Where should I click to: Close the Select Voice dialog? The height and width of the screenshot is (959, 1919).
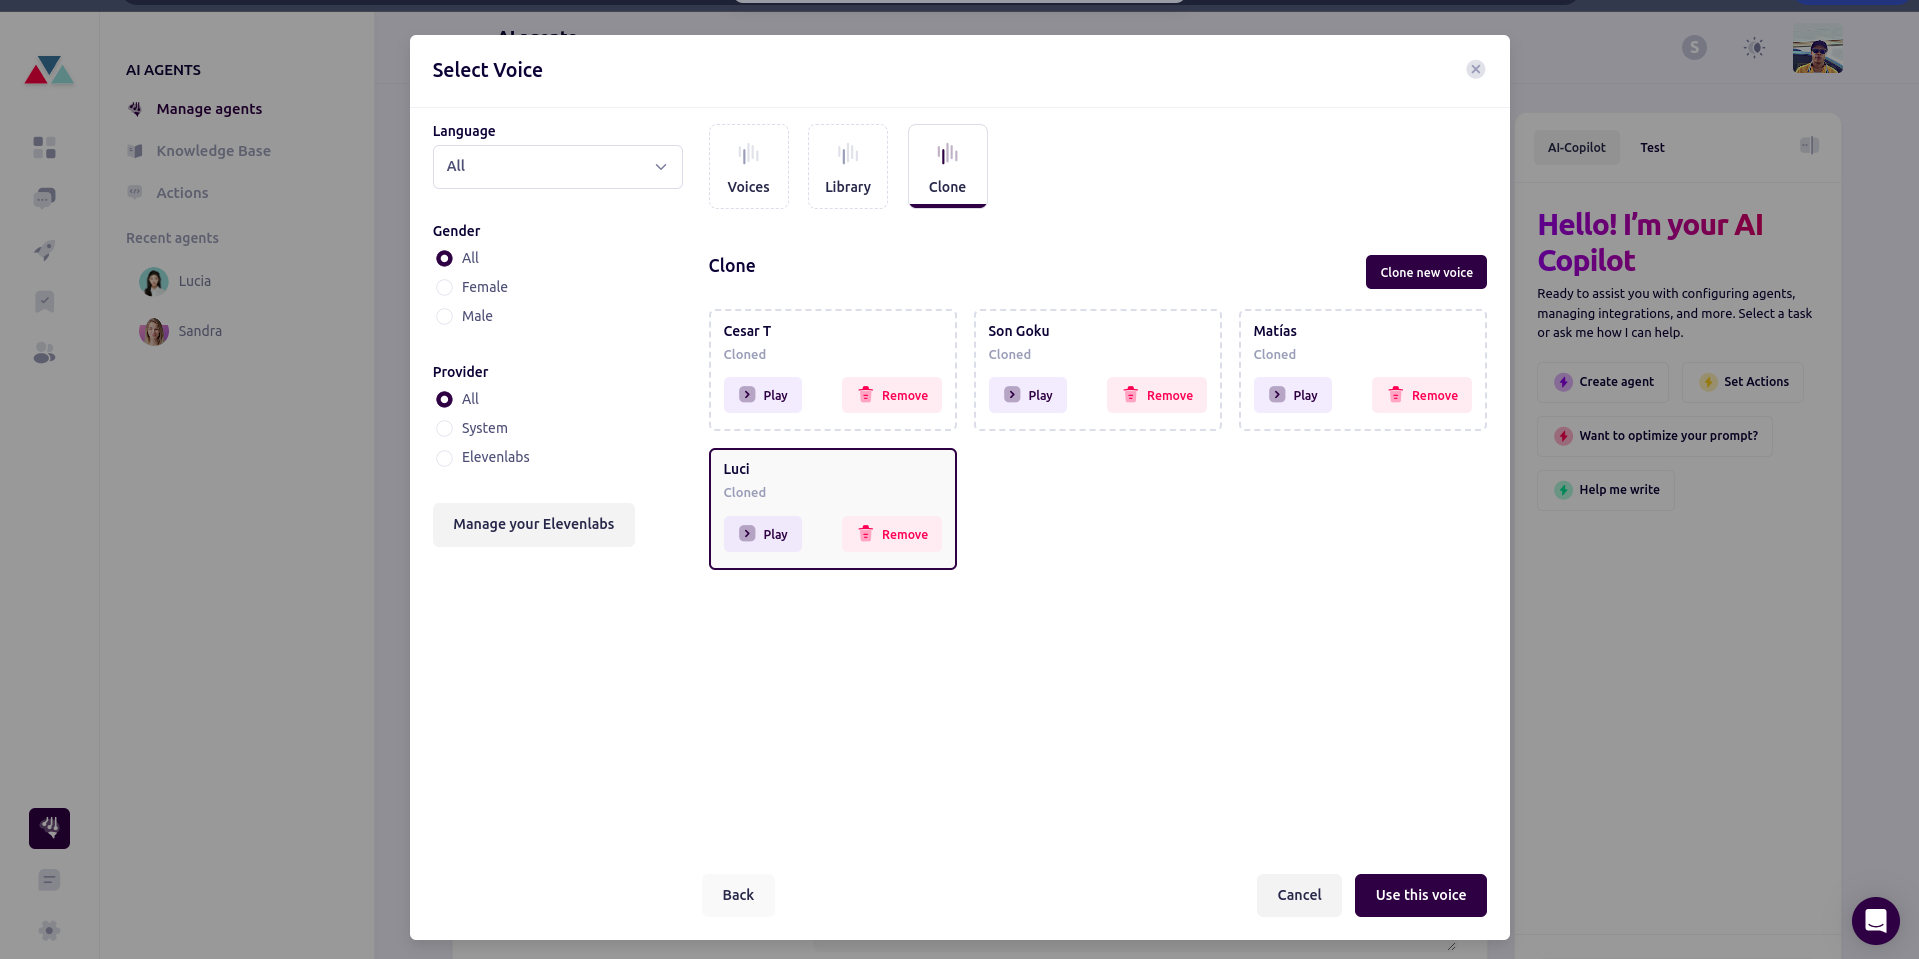click(1475, 69)
